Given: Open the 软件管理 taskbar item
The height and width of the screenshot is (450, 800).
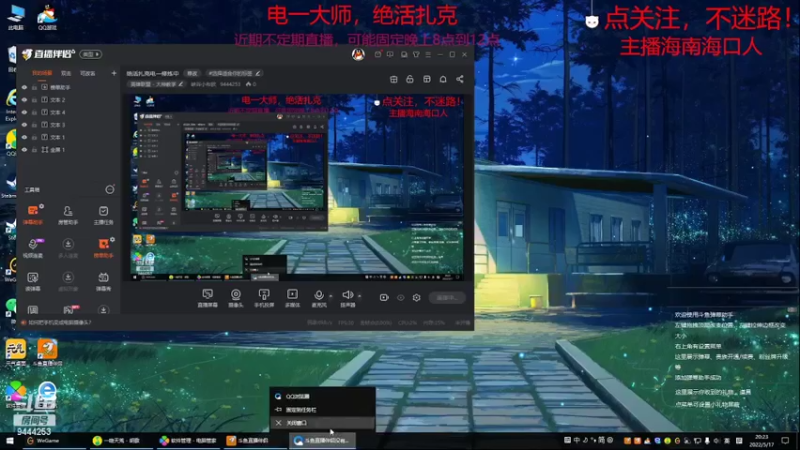Looking at the screenshot, I should click(x=188, y=440).
